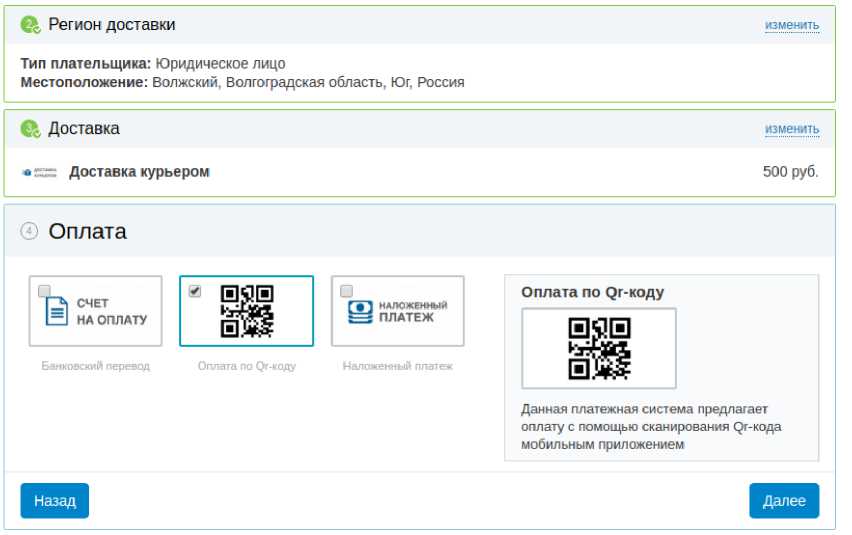The height and width of the screenshot is (535, 852).
Task: Click the Юридическое лицо payer type value
Action: pyautogui.click(x=221, y=64)
